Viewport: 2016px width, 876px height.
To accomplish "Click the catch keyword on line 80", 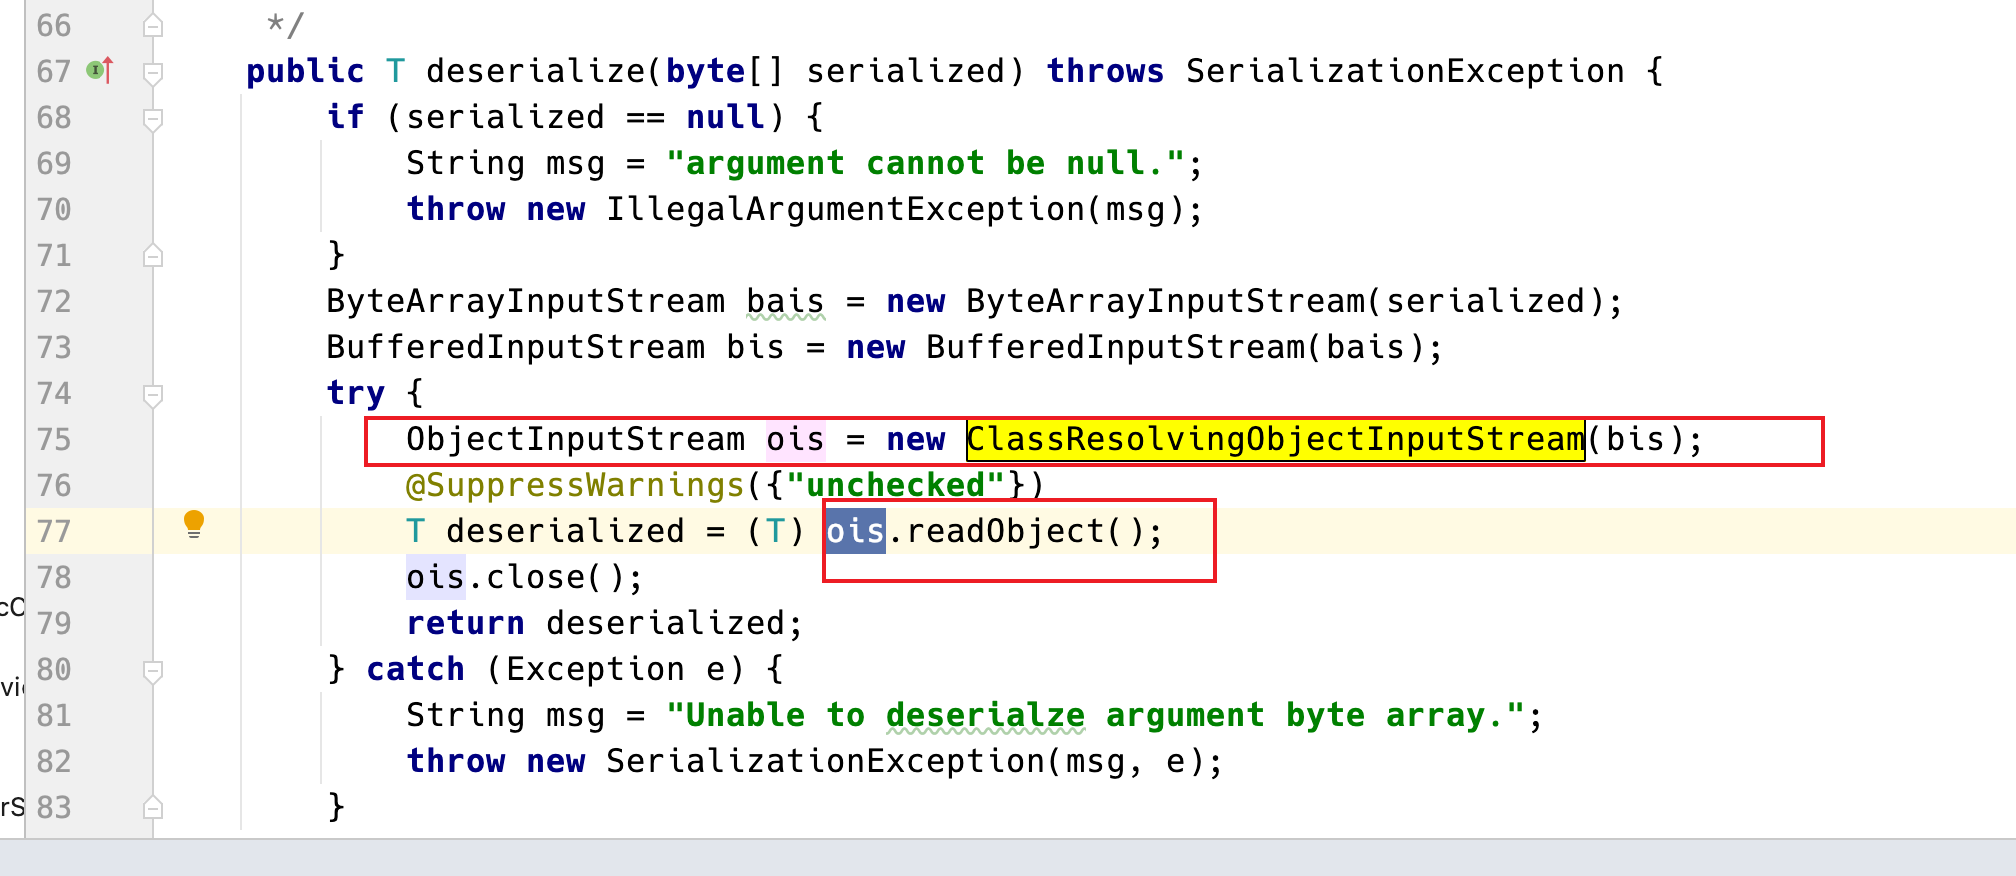I will (x=415, y=669).
